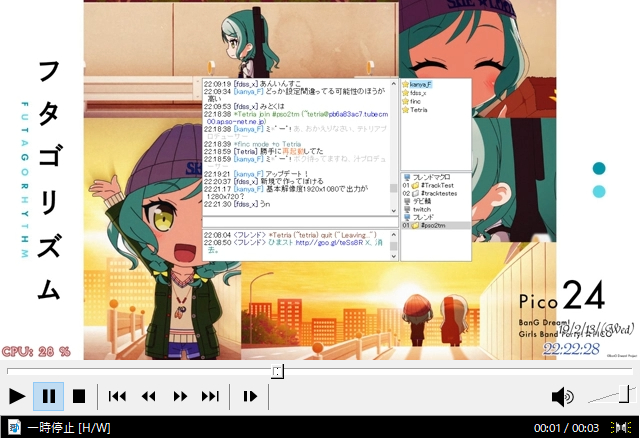The image size is (640, 439).
Task: Click the fast-forward (increase speed) button
Action: (x=180, y=396)
